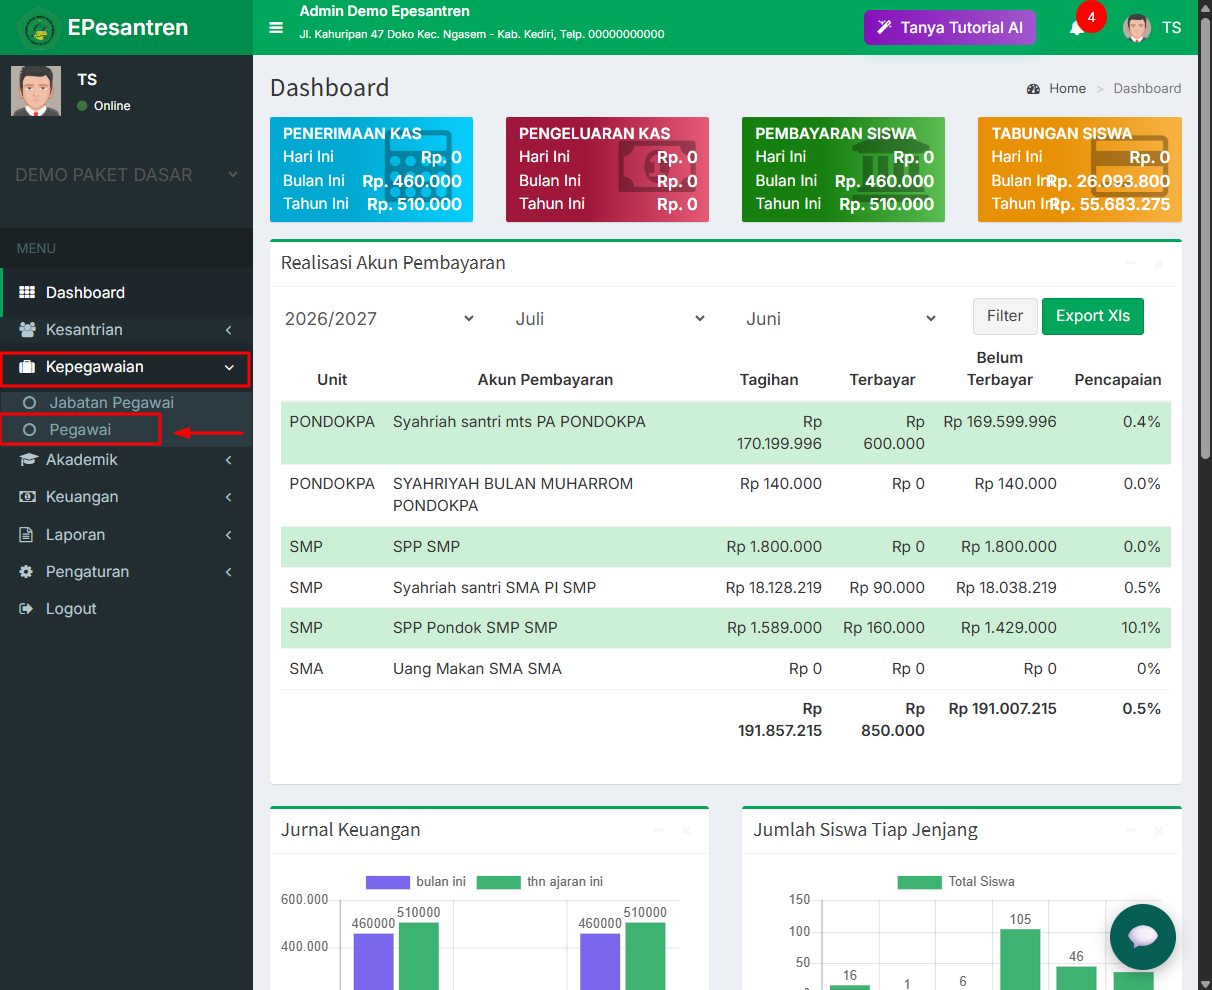Click the Akademik graduation cap icon
1212x990 pixels.
28,460
